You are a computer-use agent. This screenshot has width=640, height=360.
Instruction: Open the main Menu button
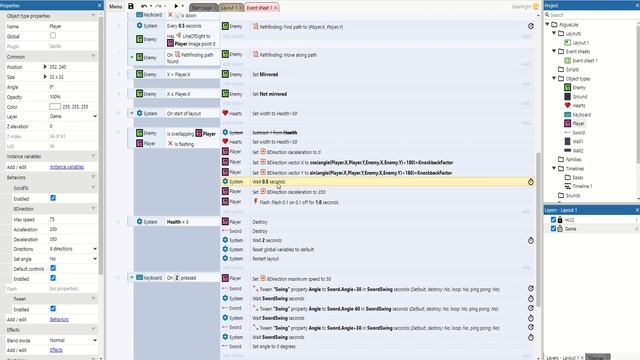(116, 7)
